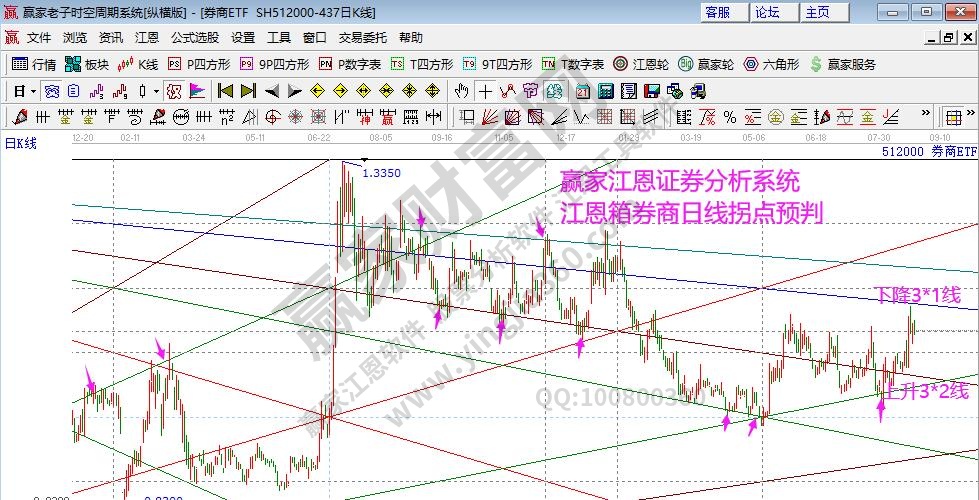This screenshot has height=500, width=979.
Task: Click the 论坛 forum button
Action: point(767,12)
